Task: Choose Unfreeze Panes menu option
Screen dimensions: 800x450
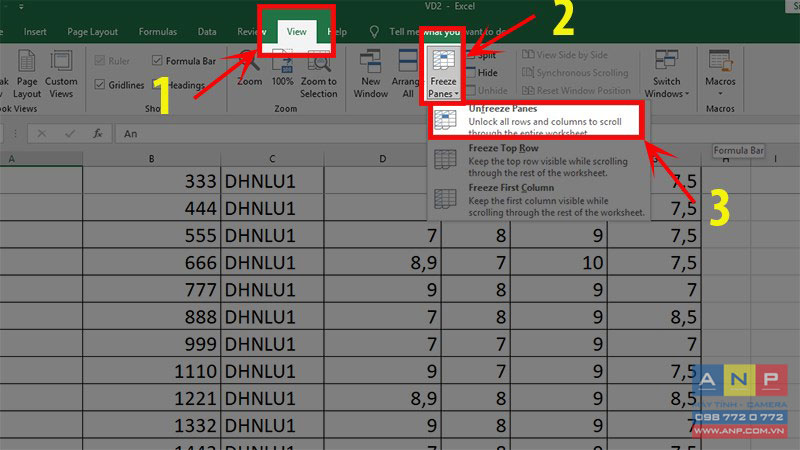Action: (x=536, y=120)
